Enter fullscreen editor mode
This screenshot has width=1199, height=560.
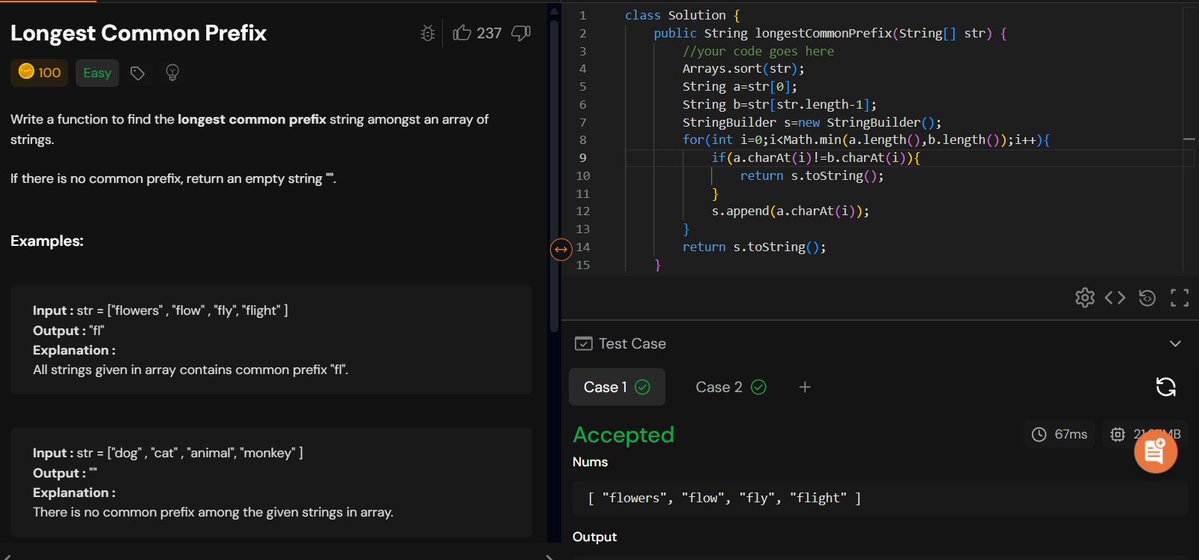pos(1180,298)
